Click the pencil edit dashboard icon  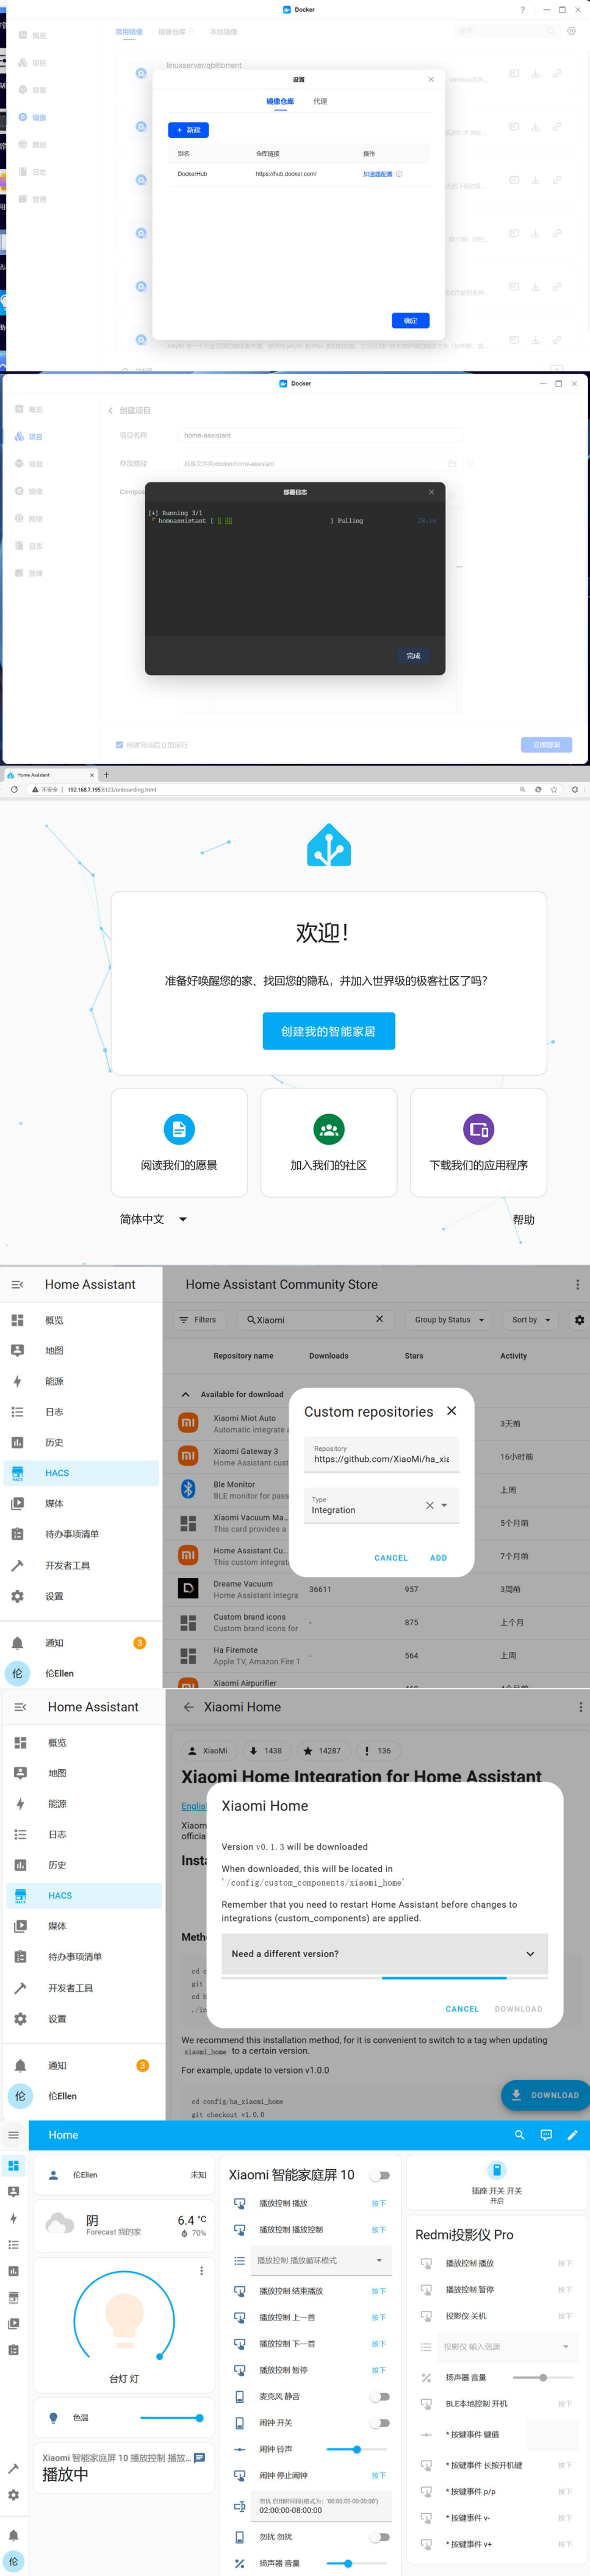point(572,2134)
